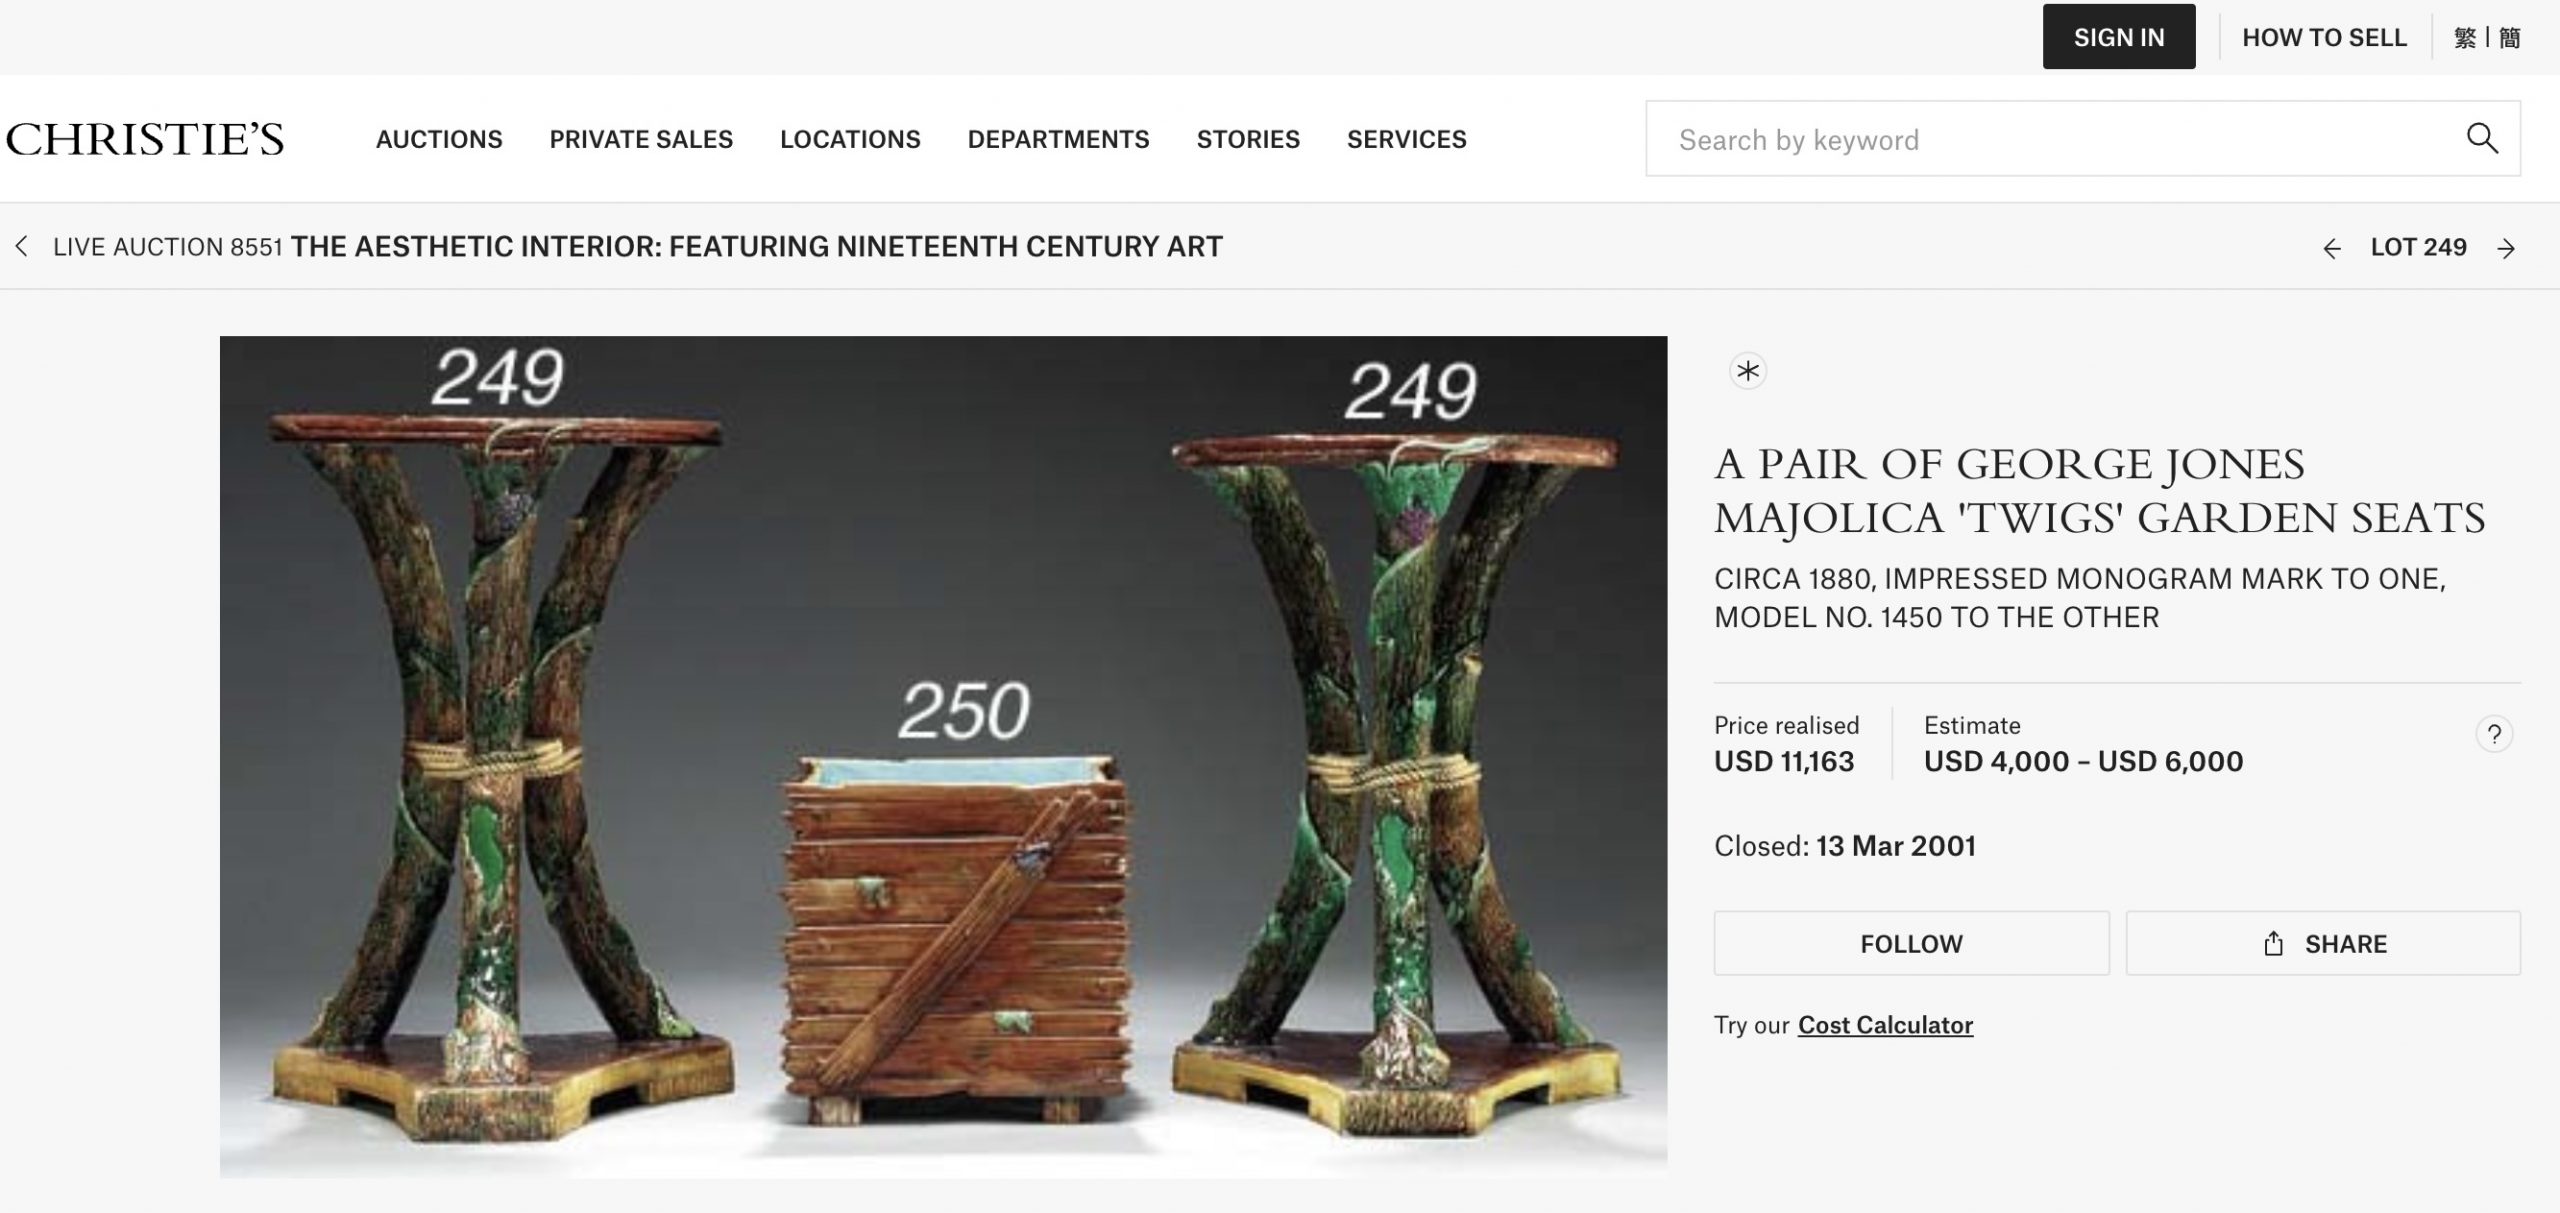Image resolution: width=2560 pixels, height=1213 pixels.
Task: Share this lot
Action: [x=2323, y=943]
